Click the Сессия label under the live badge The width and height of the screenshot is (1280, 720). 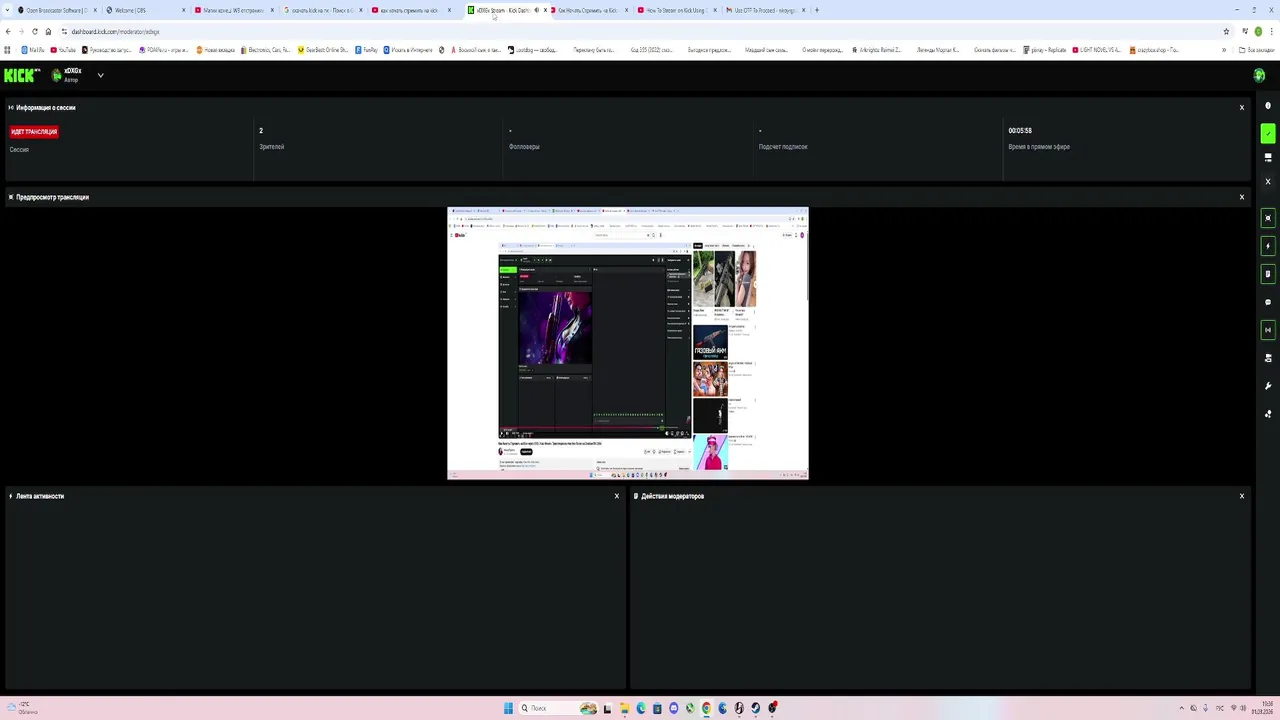[19, 150]
